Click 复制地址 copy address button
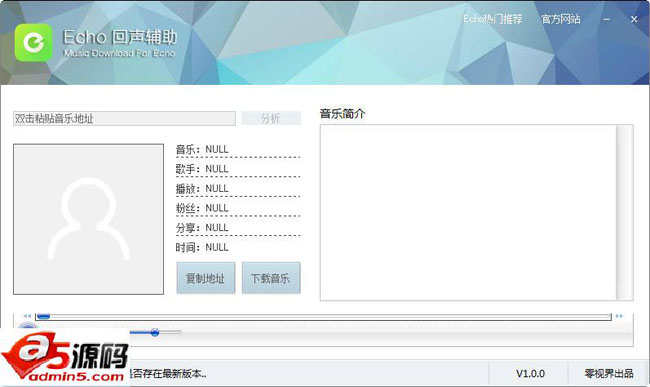Image resolution: width=650 pixels, height=387 pixels. (x=206, y=278)
